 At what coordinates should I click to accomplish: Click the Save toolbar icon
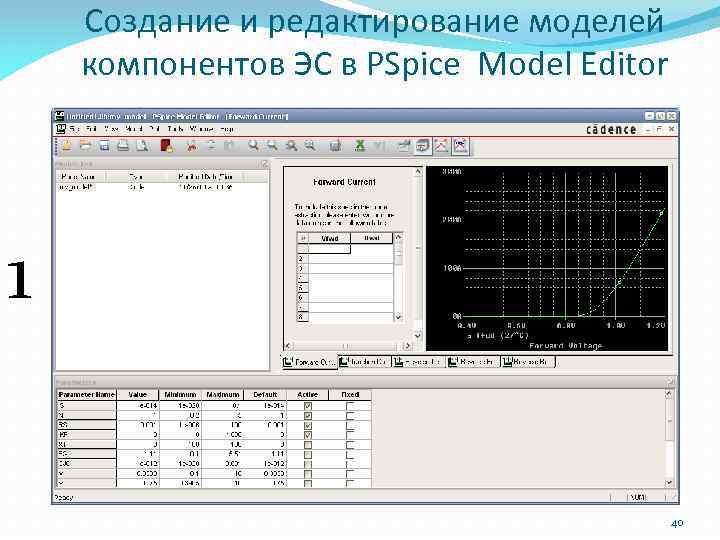[105, 146]
